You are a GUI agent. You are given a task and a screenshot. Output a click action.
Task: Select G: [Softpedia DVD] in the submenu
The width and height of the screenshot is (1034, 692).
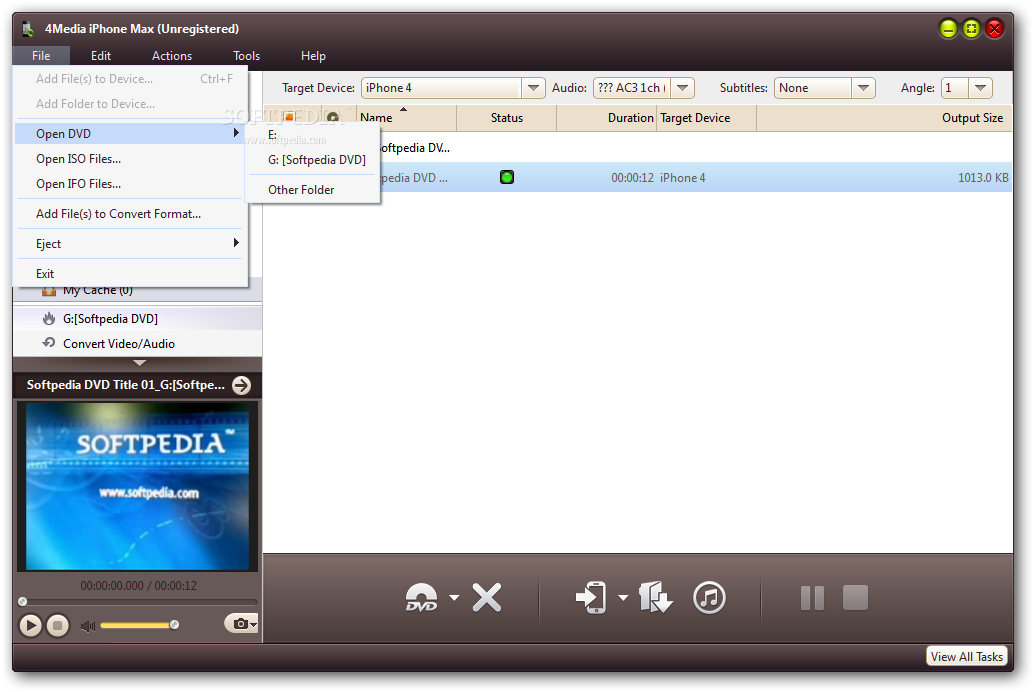pos(313,160)
